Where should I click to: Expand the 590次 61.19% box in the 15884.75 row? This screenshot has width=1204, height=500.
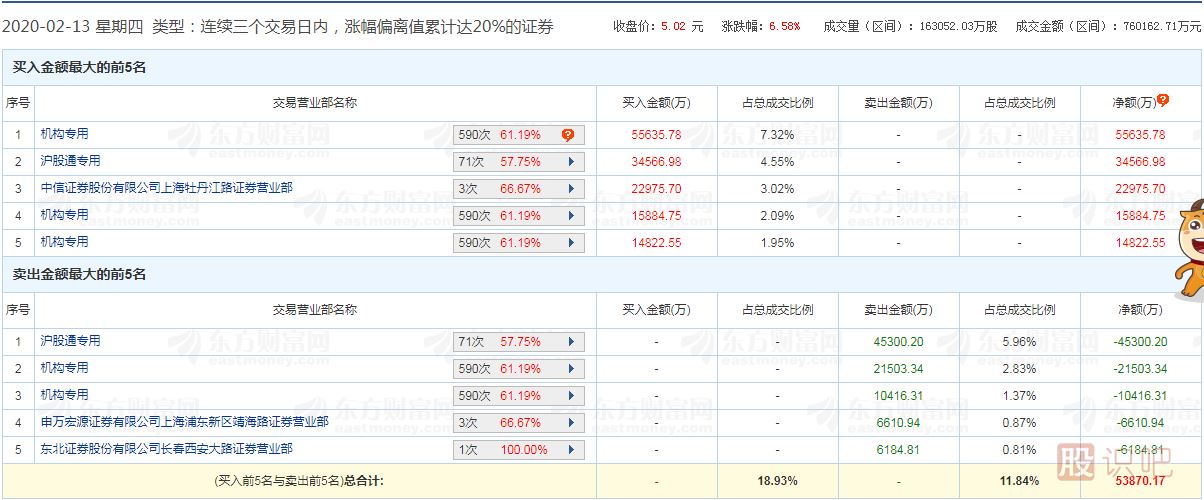518,216
